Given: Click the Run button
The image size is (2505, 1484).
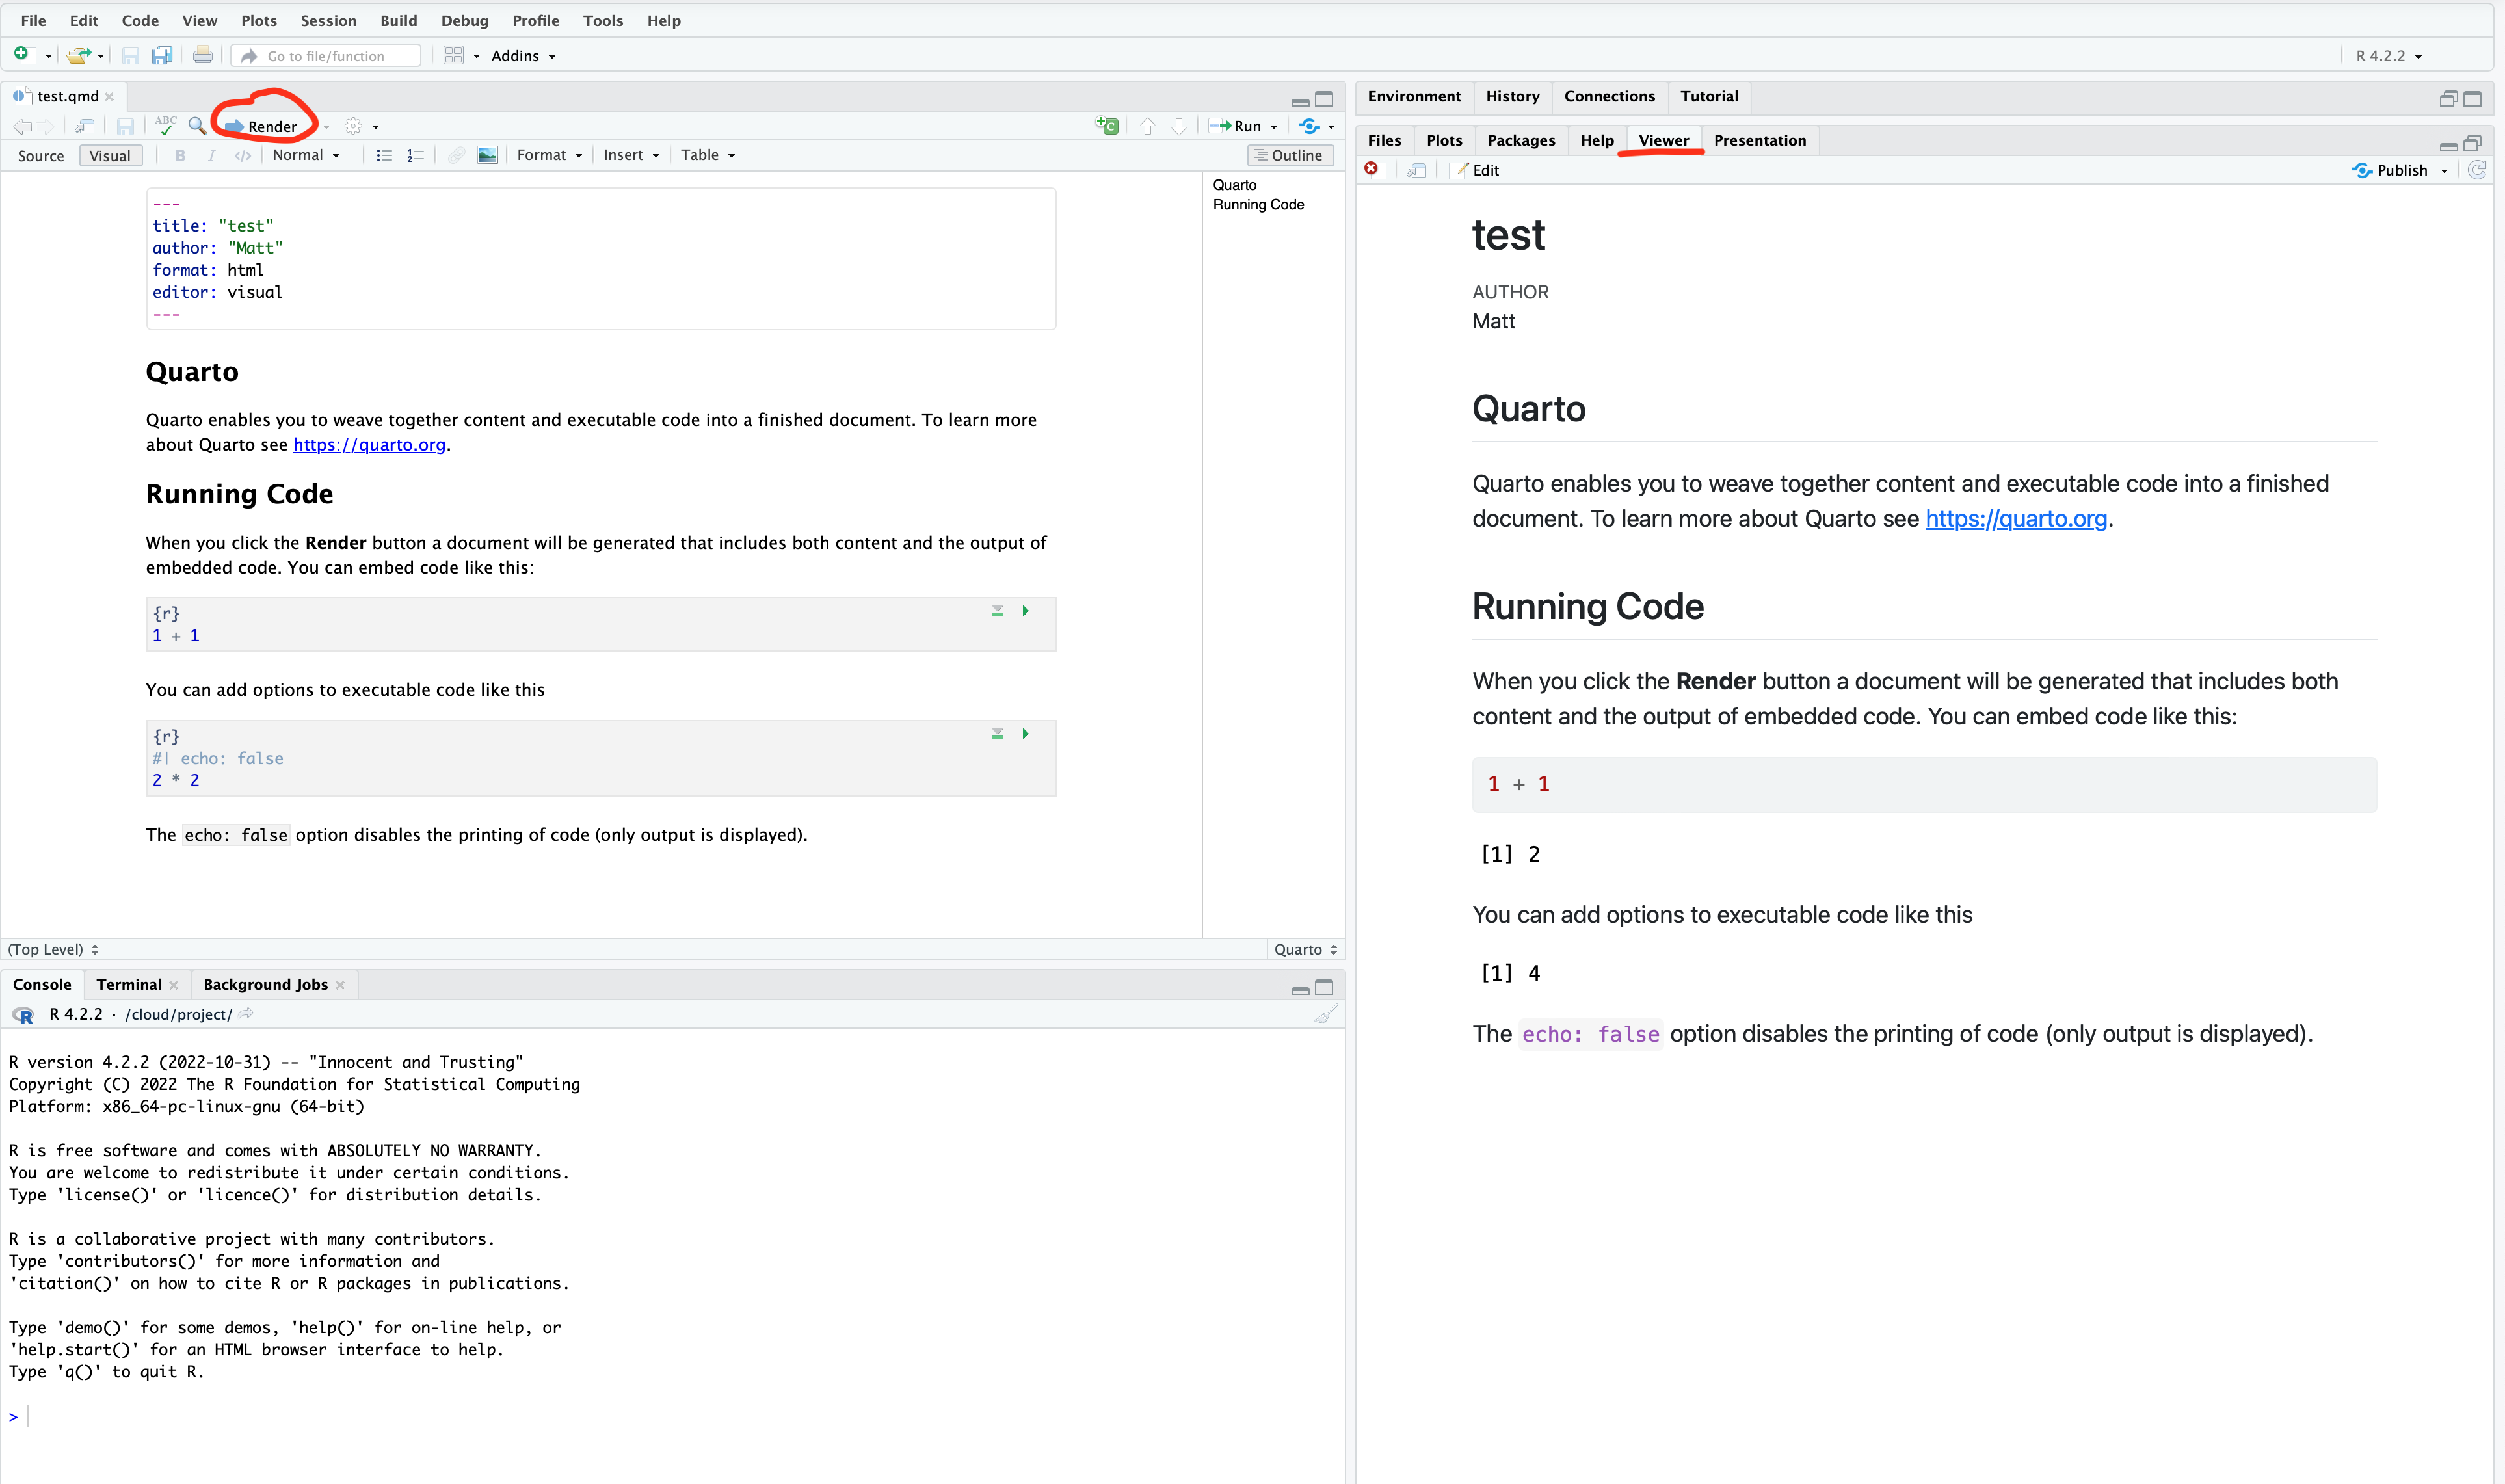Looking at the screenshot, I should pyautogui.click(x=1235, y=126).
